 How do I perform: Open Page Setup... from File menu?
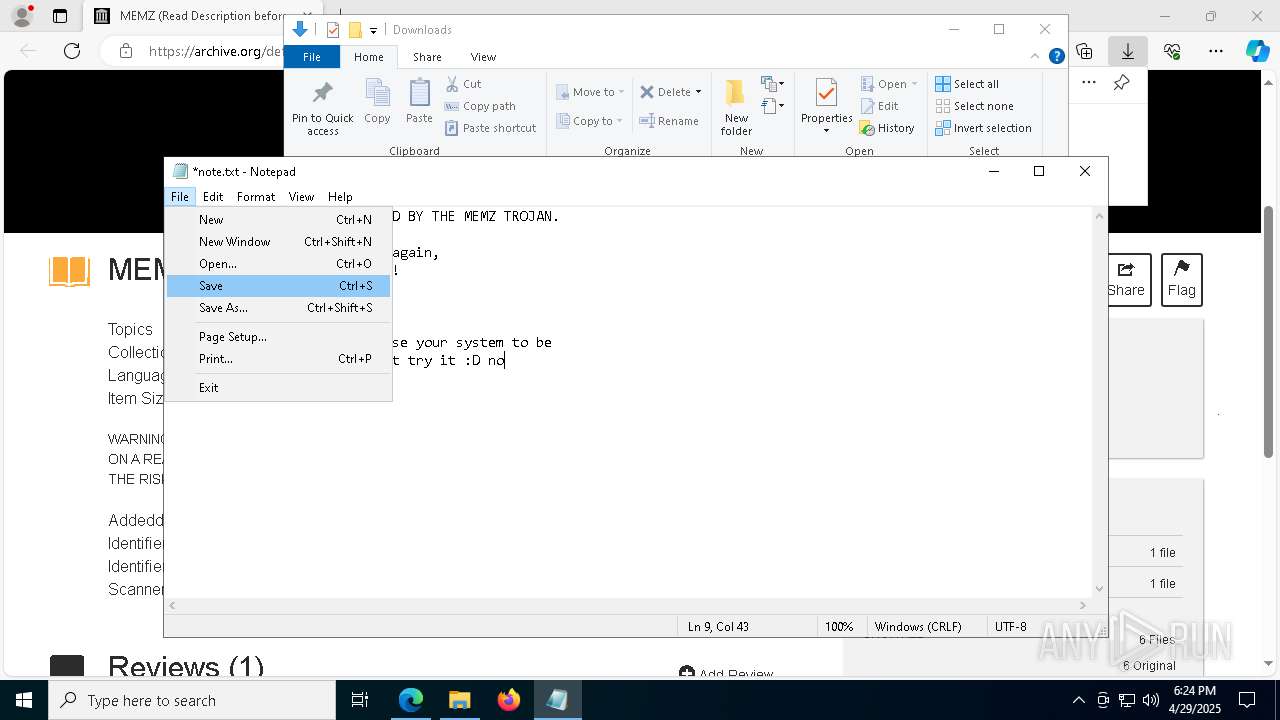278,337
